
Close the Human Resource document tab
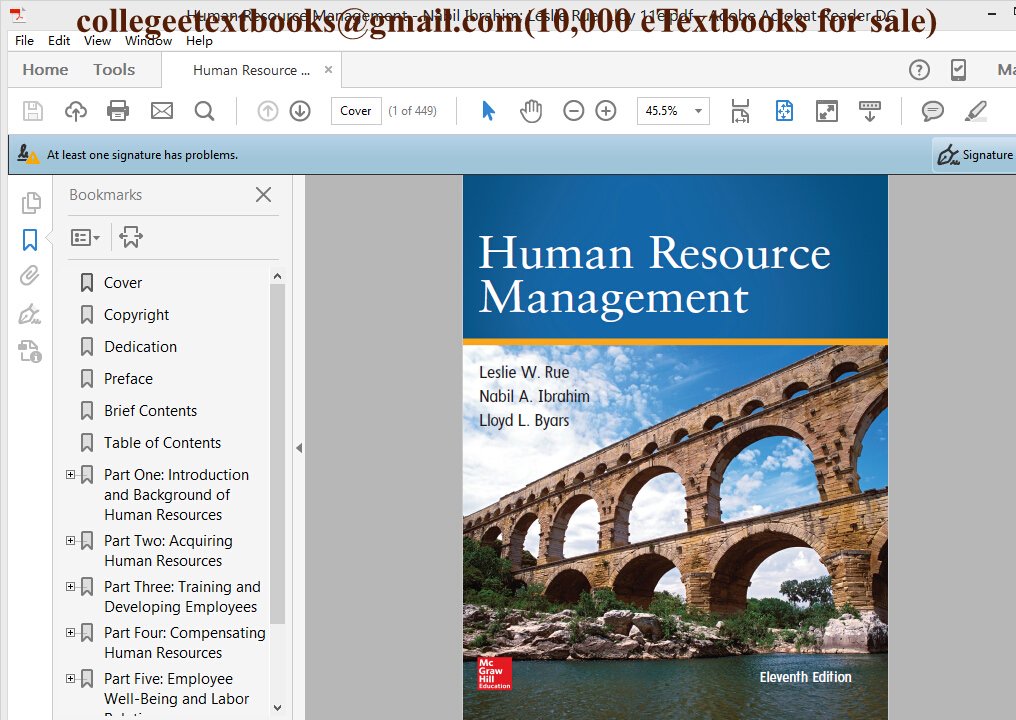pos(329,69)
